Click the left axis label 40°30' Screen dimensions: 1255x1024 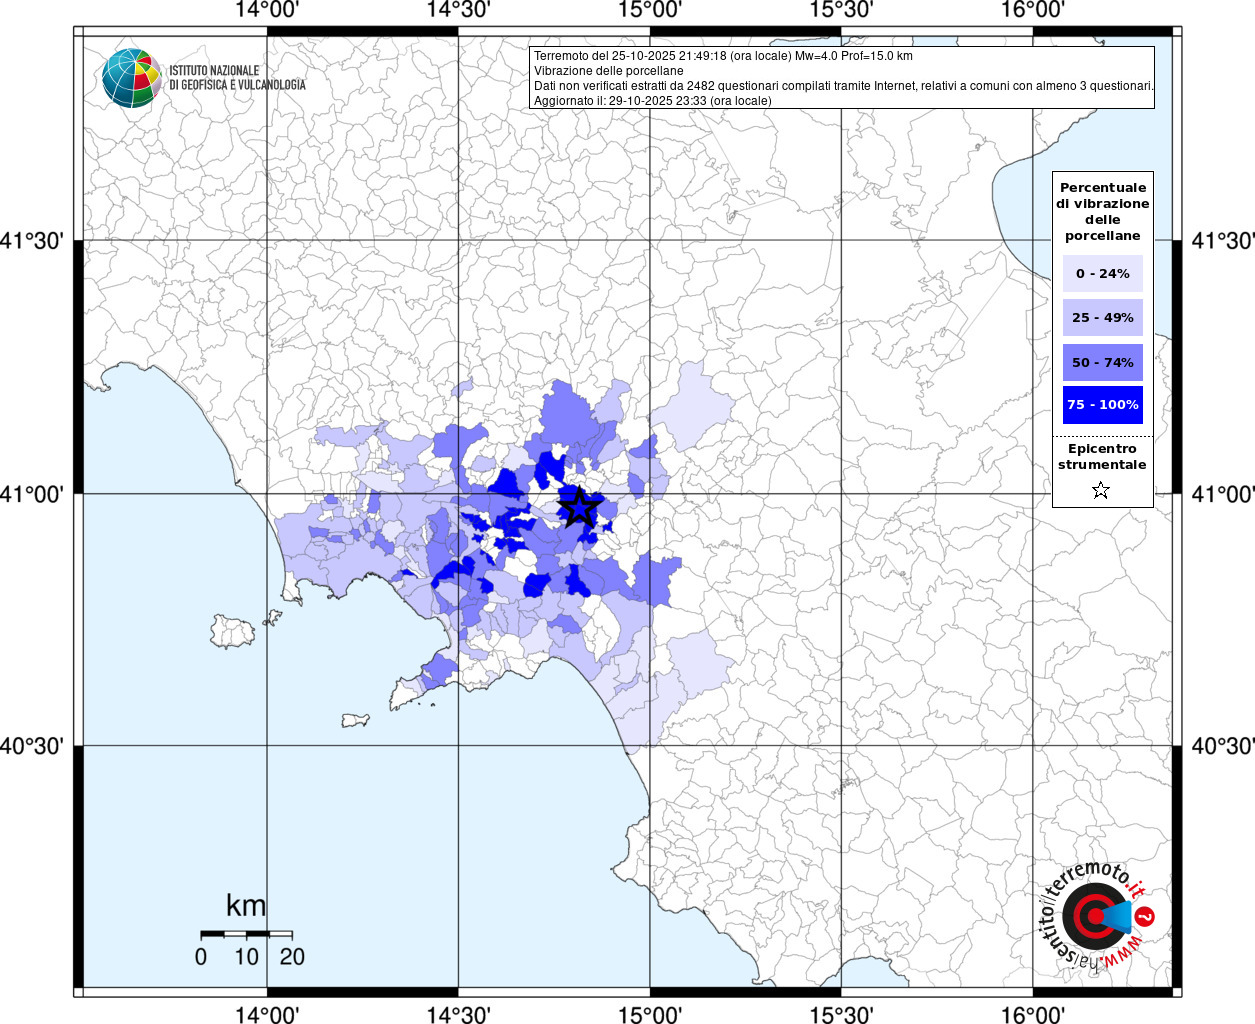(x=32, y=746)
